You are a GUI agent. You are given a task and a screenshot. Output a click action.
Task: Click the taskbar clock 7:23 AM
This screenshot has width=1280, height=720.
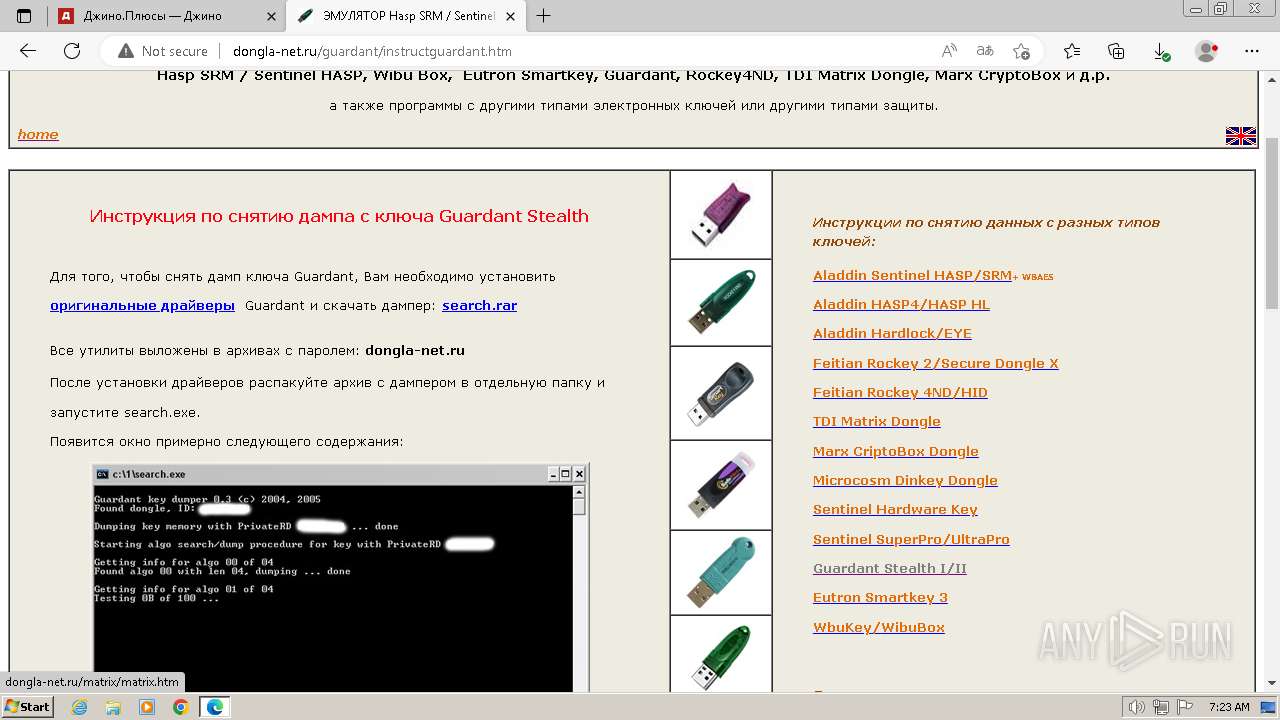pyautogui.click(x=1229, y=707)
